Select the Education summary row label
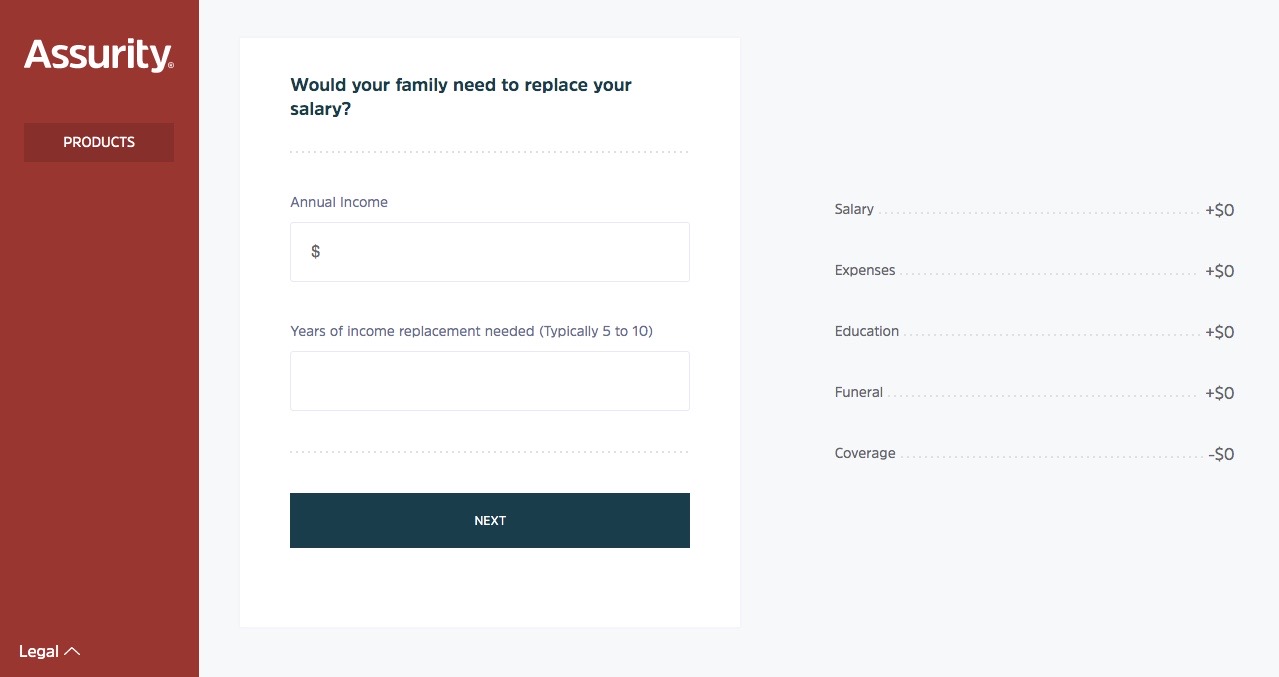Image resolution: width=1279 pixels, height=677 pixels. [x=867, y=331]
